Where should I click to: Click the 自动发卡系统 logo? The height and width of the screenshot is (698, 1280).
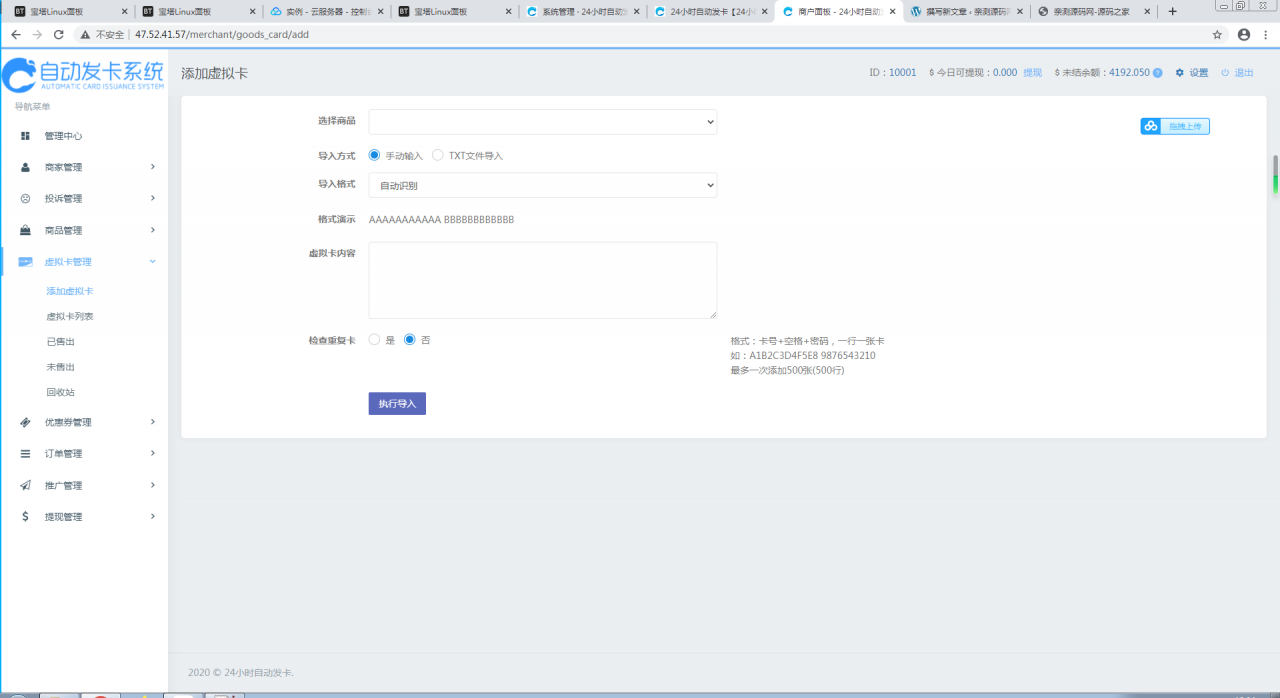click(83, 75)
